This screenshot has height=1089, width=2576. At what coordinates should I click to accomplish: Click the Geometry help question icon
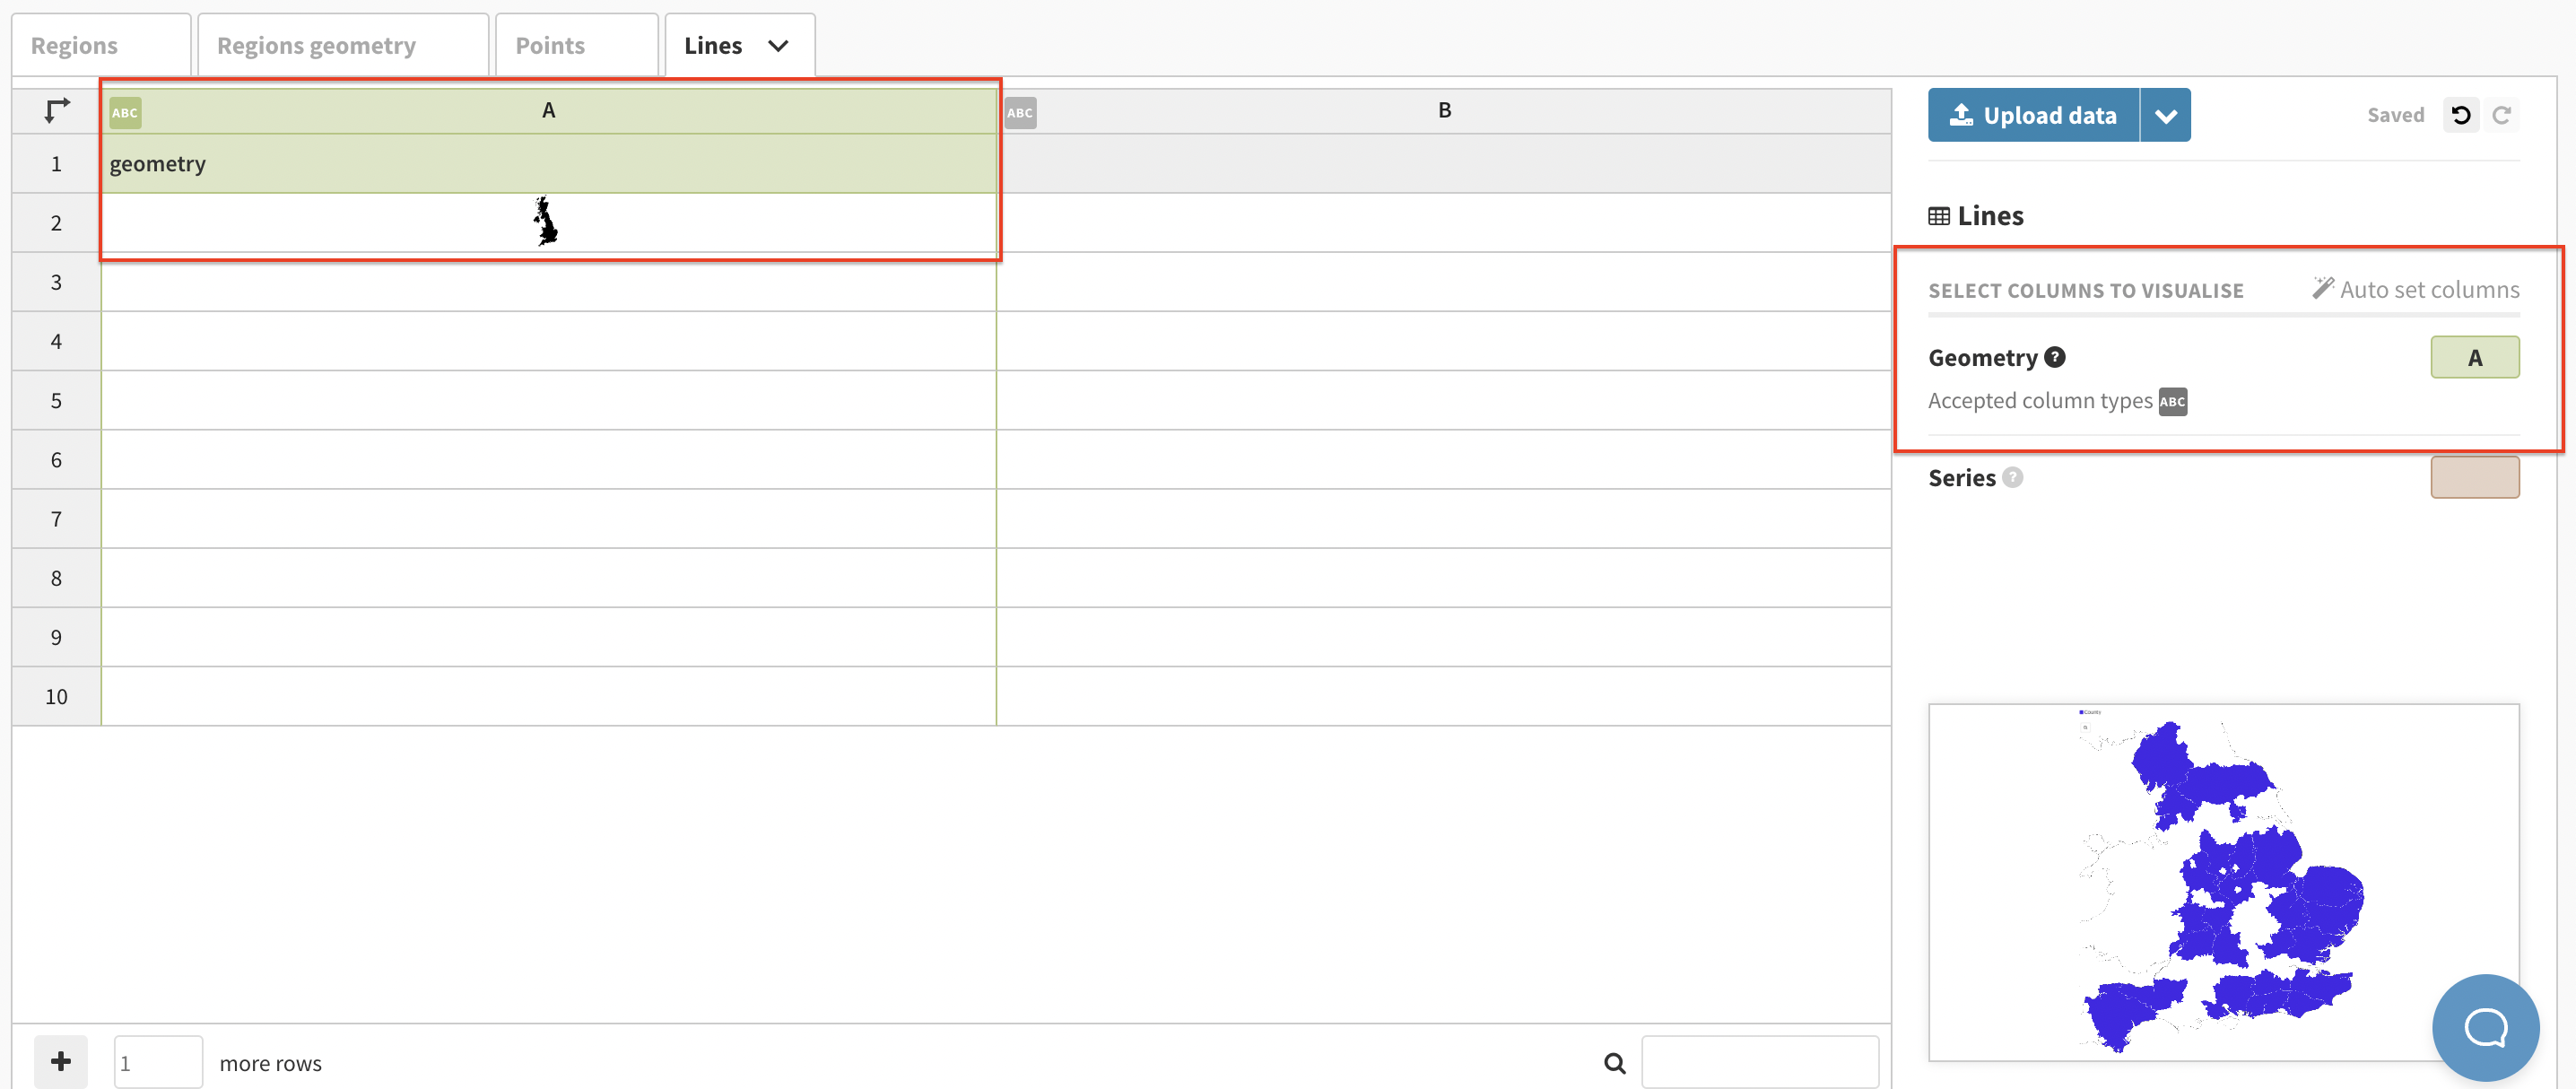coord(2055,357)
